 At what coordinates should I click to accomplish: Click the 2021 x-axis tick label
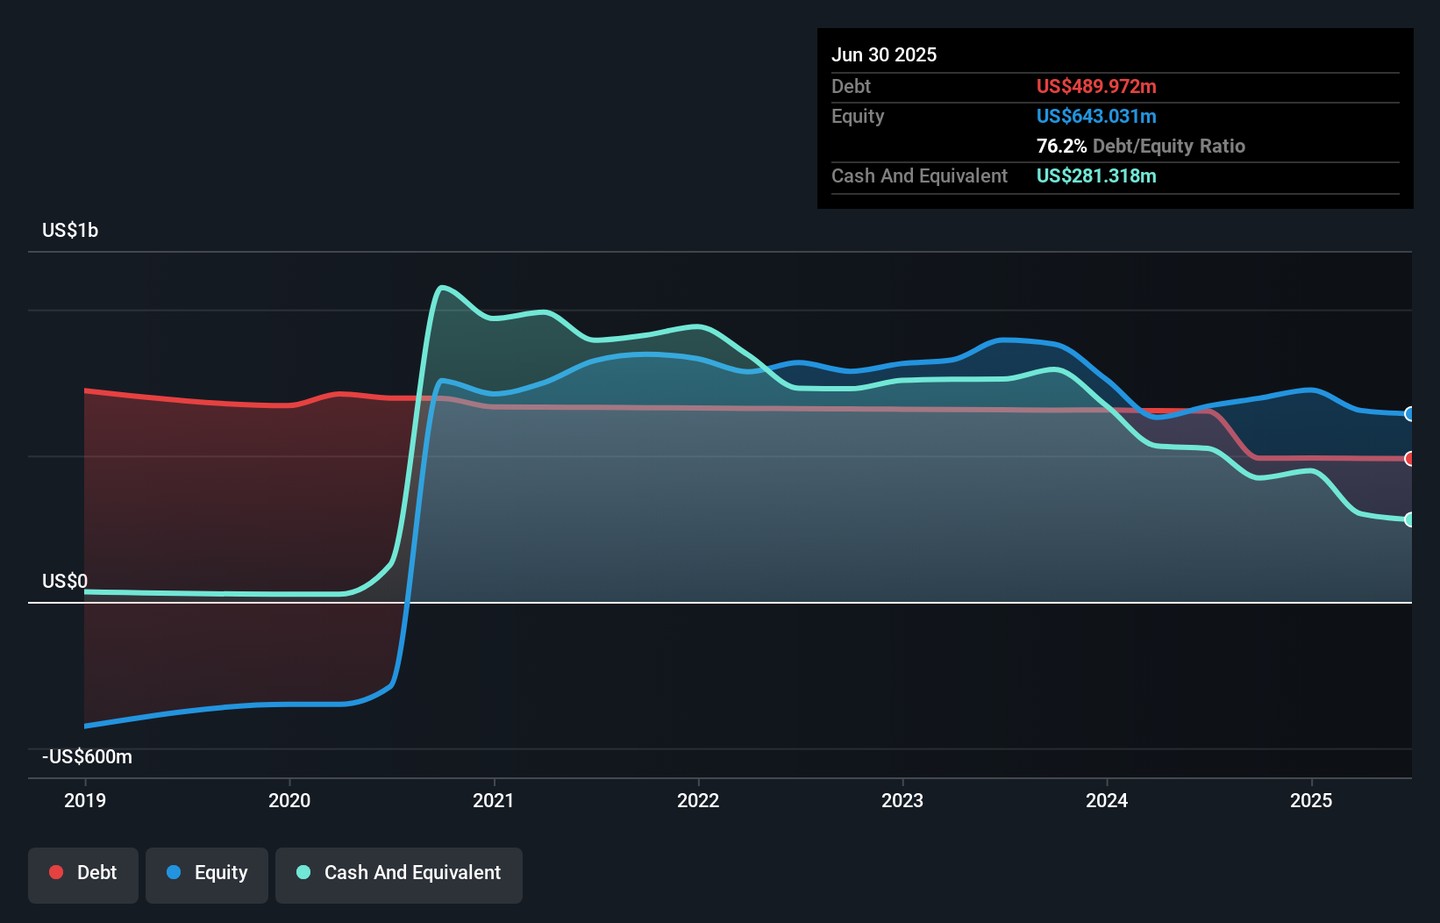pyautogui.click(x=493, y=800)
